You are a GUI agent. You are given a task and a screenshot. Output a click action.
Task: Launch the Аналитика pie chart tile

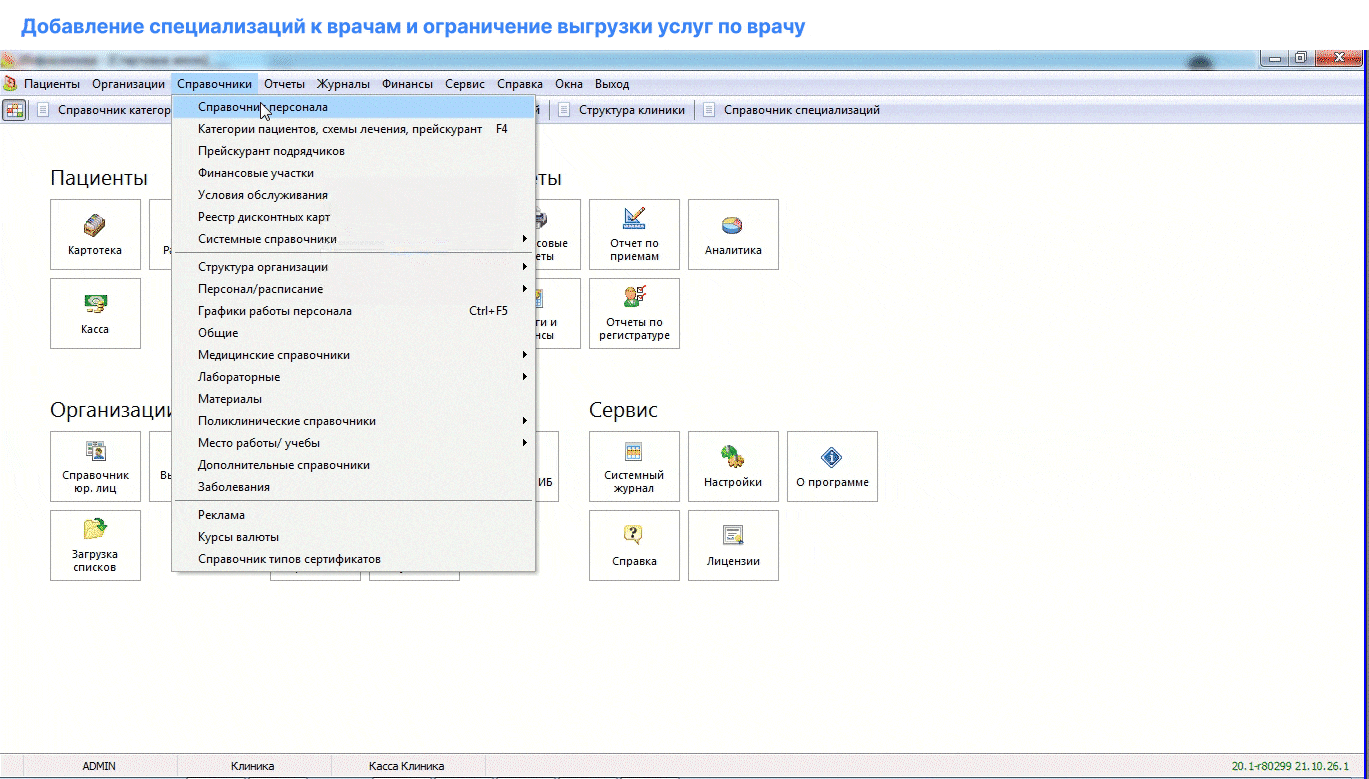click(x=733, y=234)
